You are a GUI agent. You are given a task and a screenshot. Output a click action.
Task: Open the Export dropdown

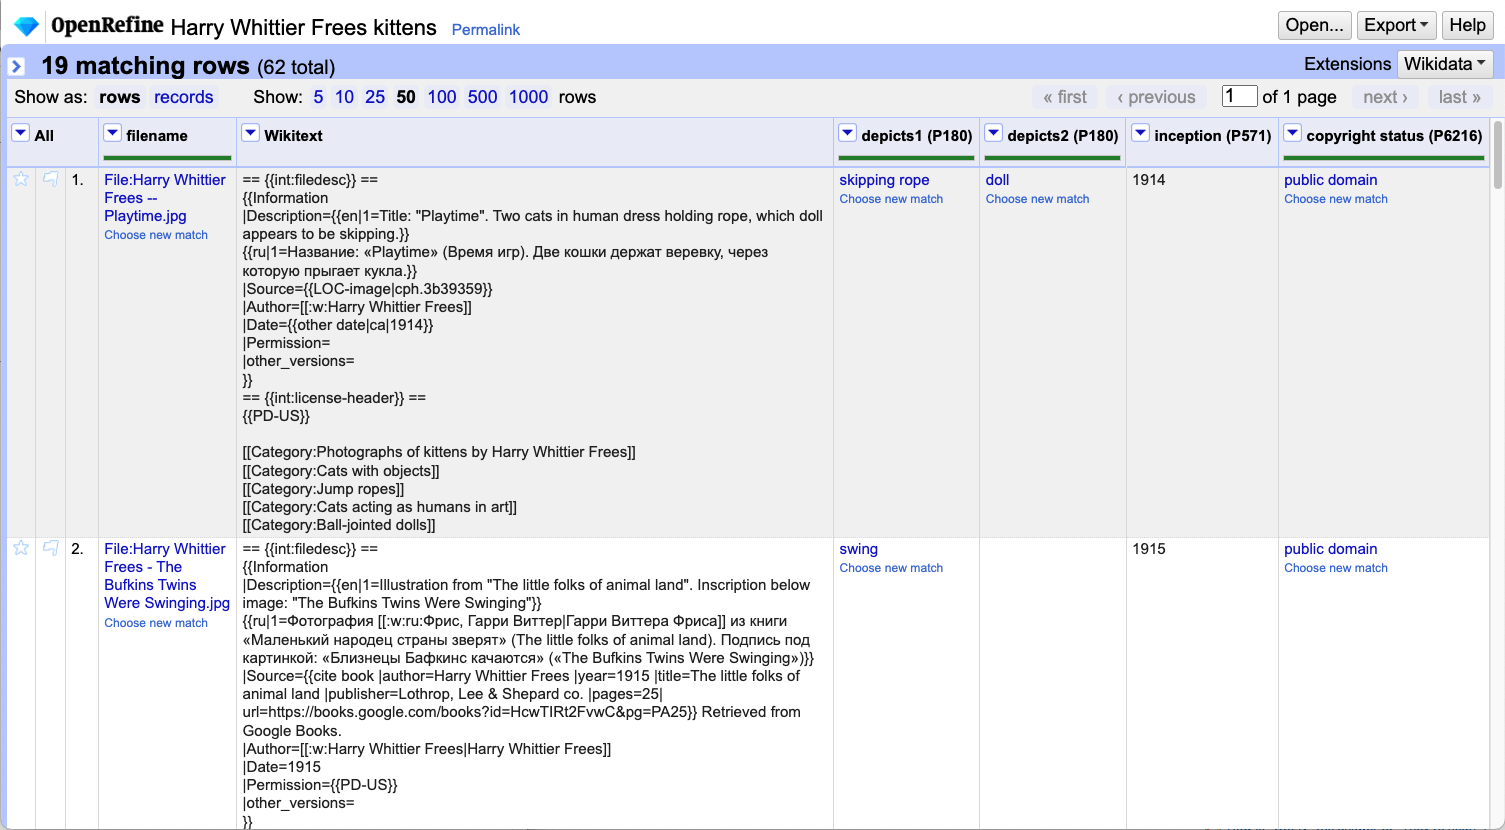point(1396,25)
